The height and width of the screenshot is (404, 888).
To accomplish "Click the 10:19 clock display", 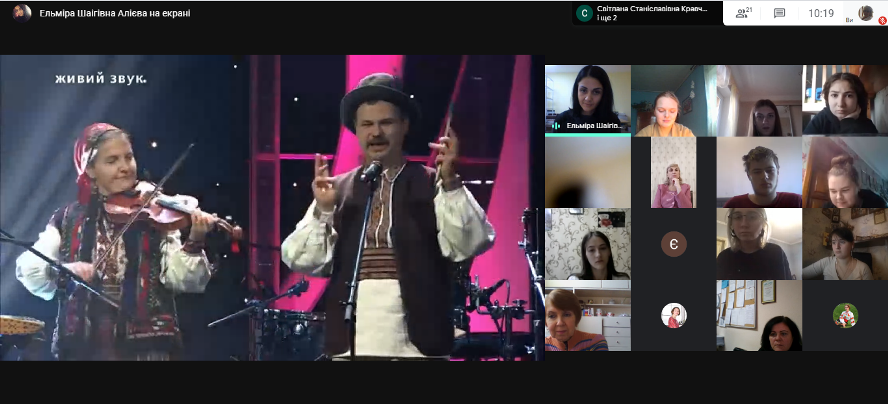I will click(821, 14).
